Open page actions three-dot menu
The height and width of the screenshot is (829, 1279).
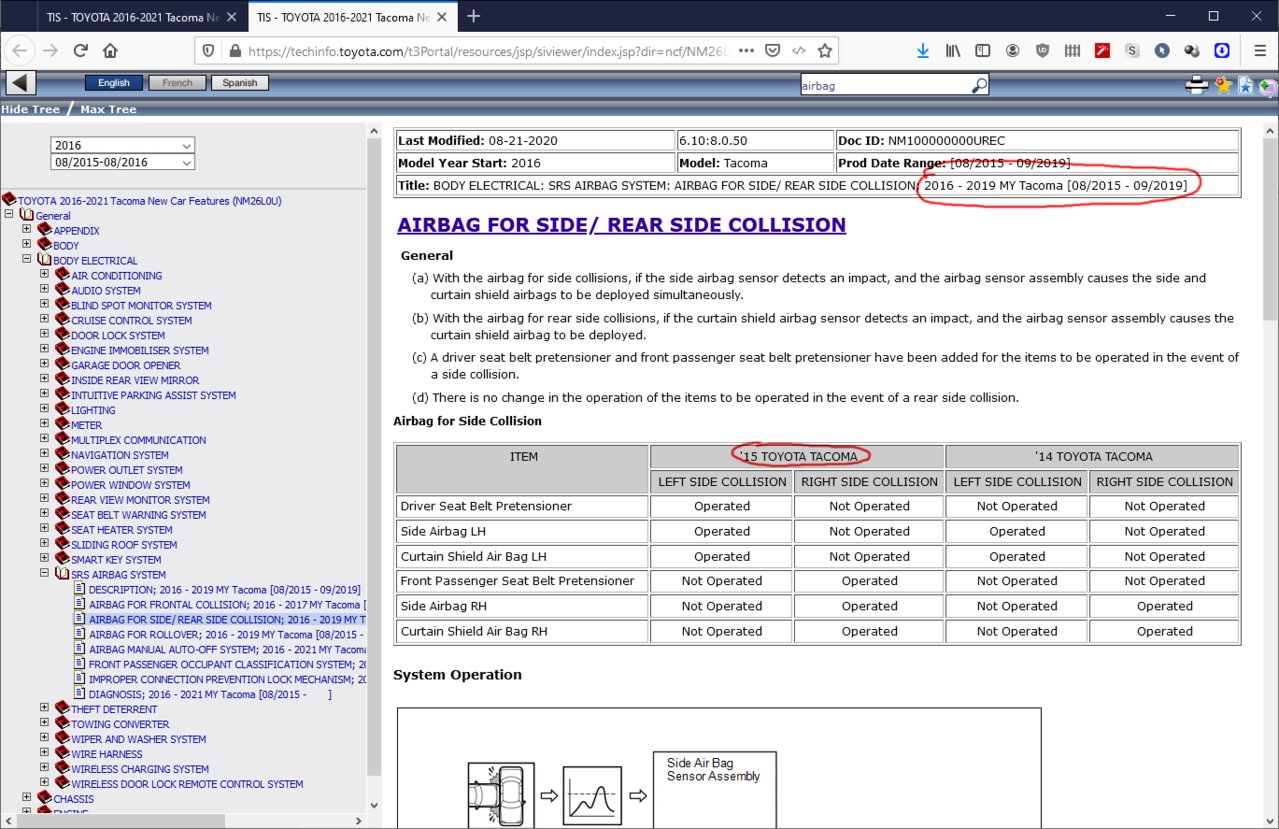click(x=746, y=51)
